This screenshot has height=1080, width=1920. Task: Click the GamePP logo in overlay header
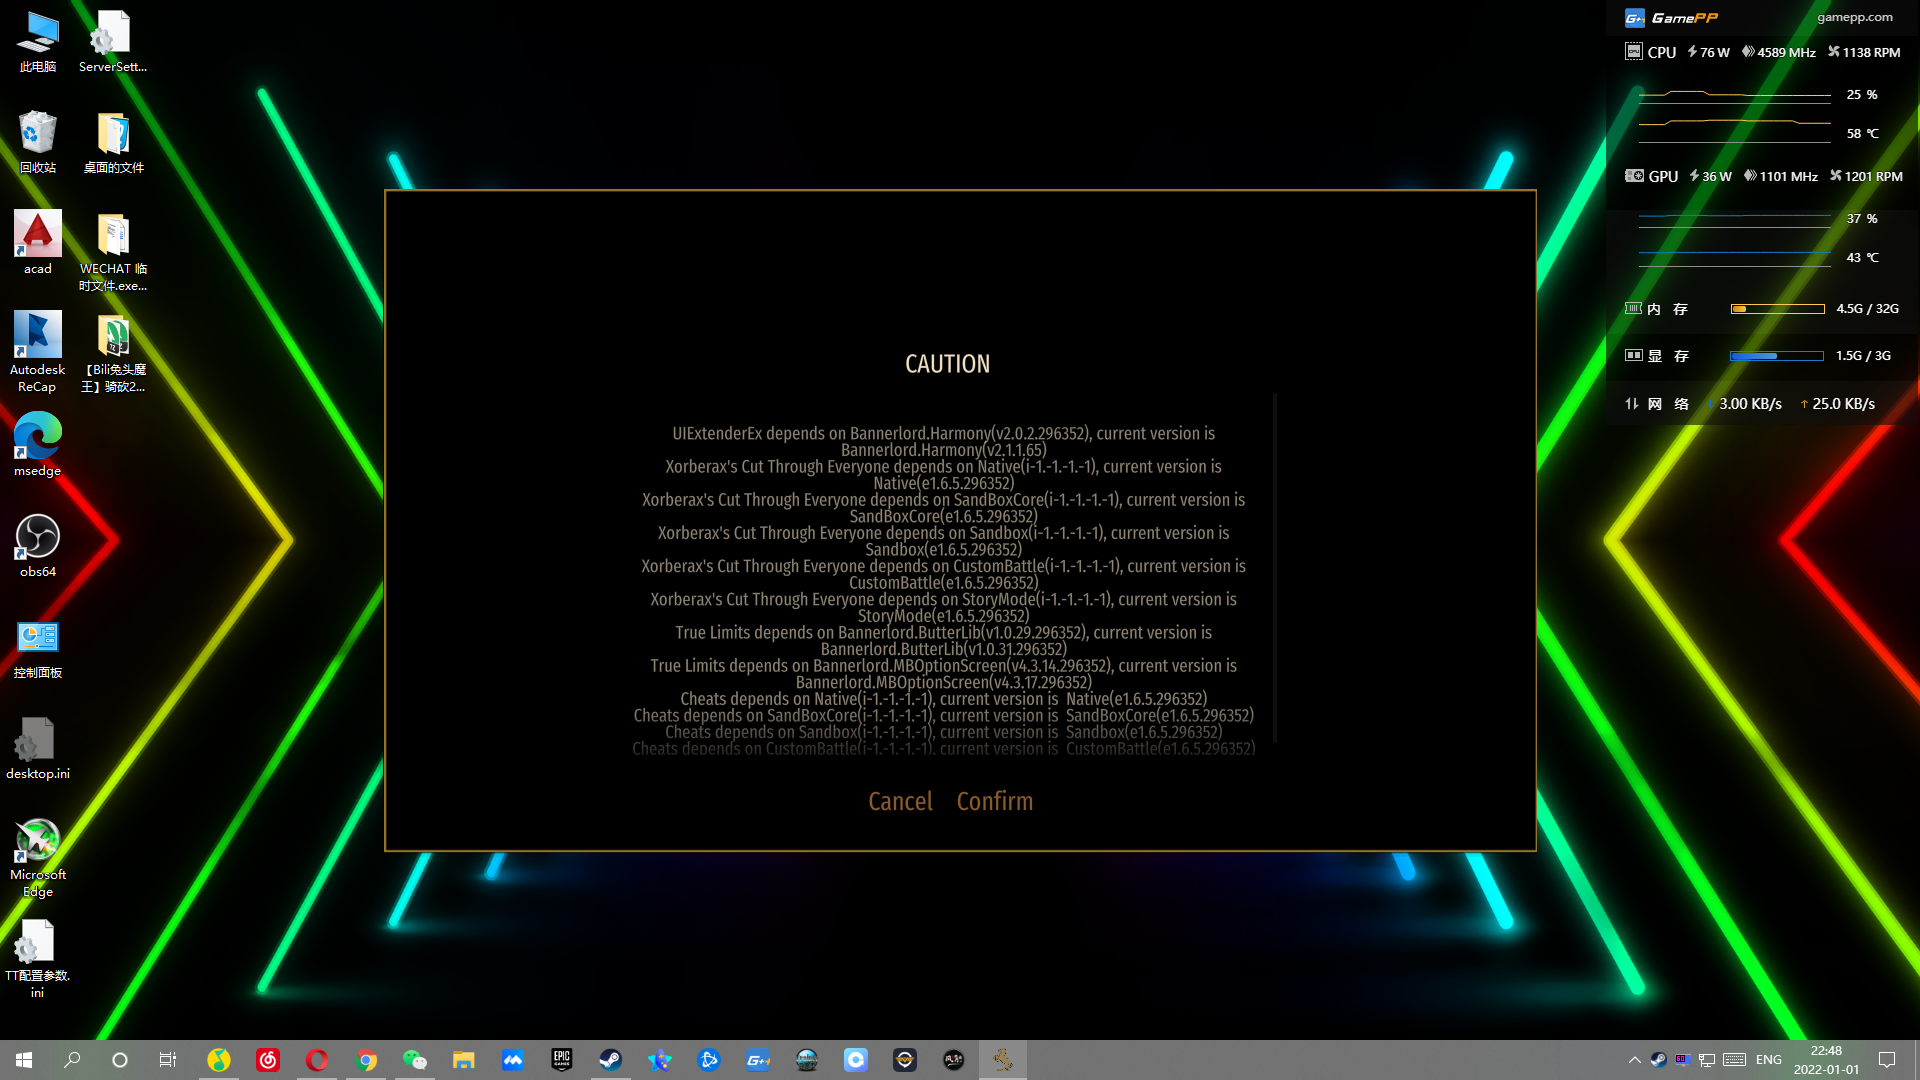pyautogui.click(x=1671, y=18)
